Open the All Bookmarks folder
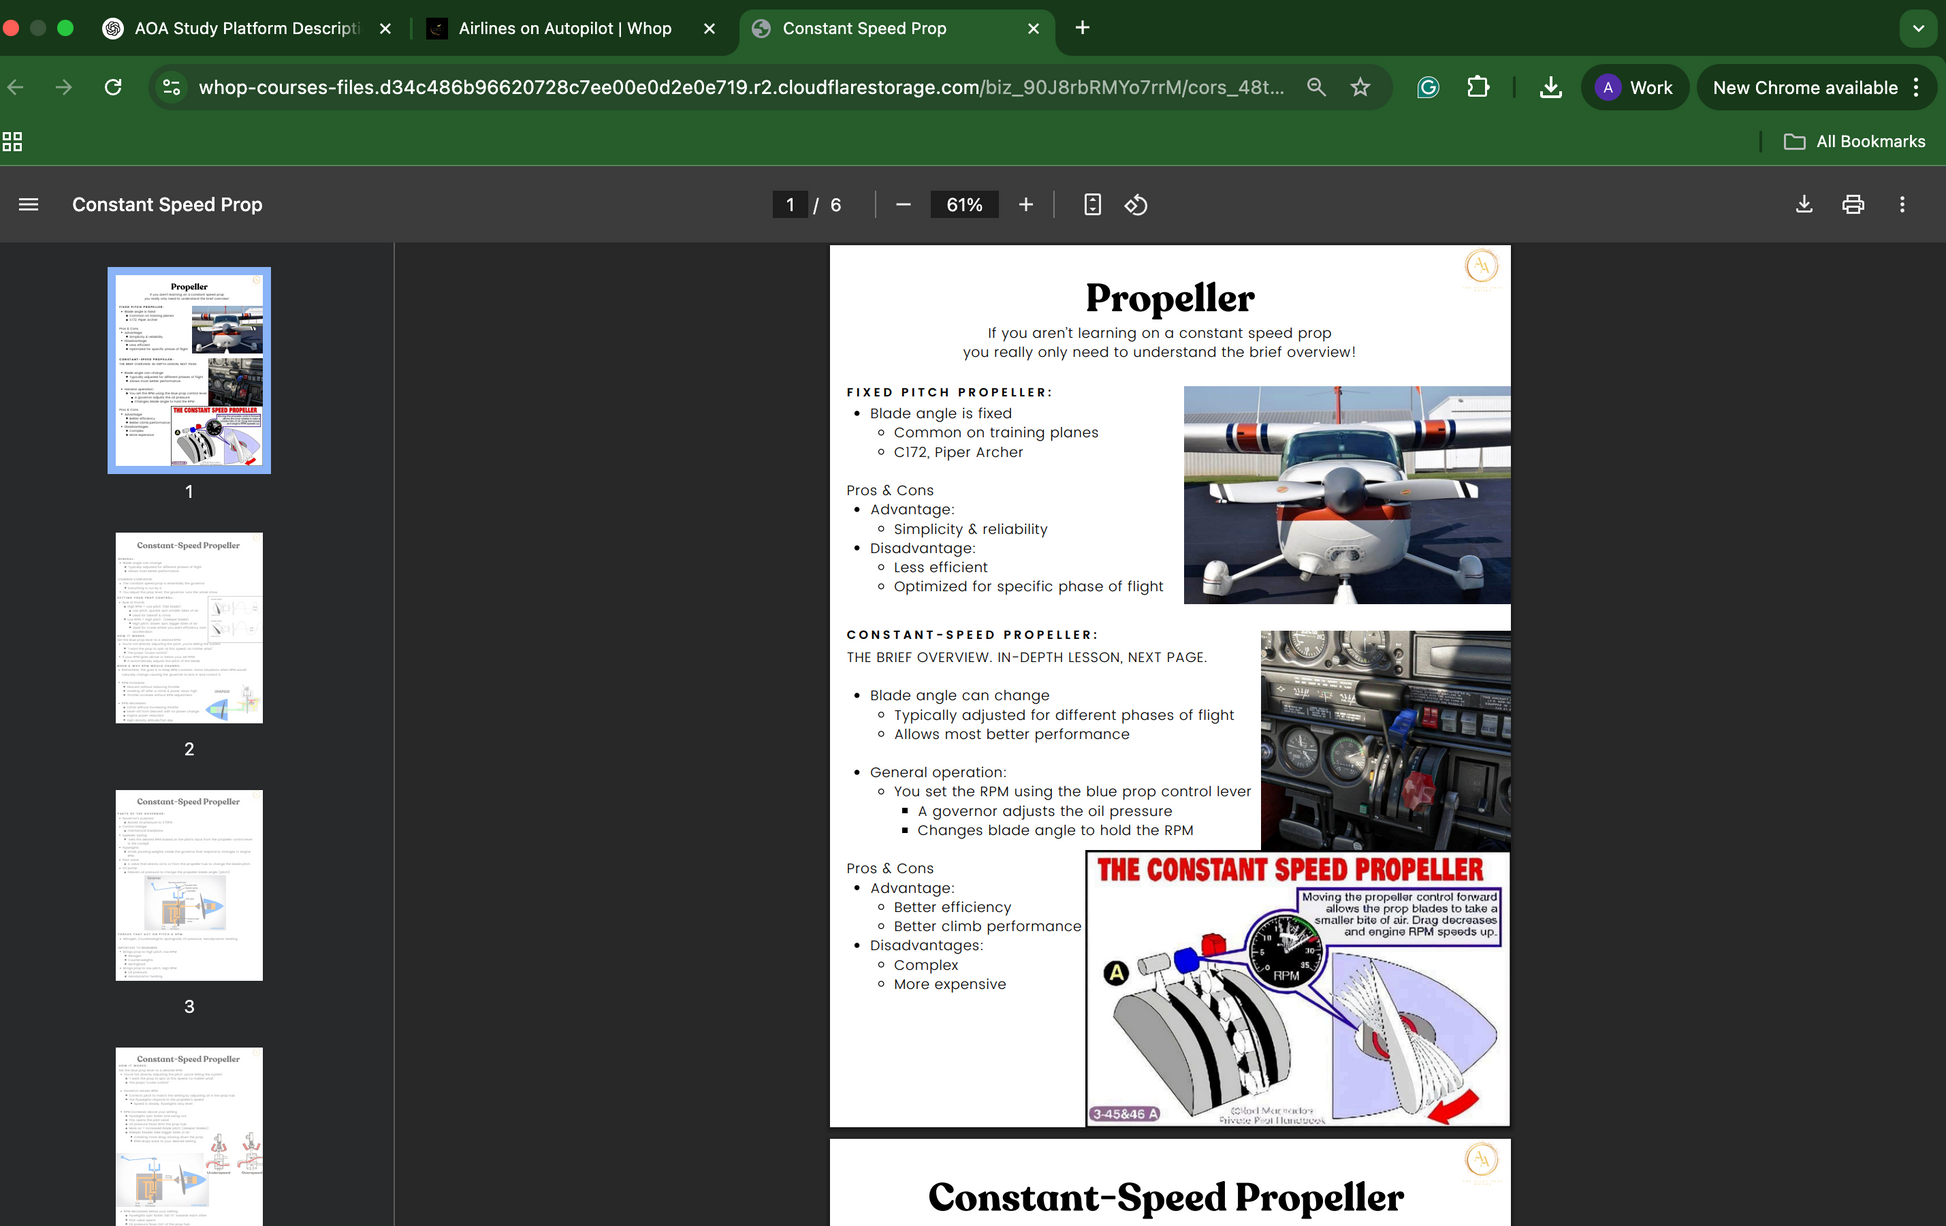This screenshot has width=1946, height=1226. (1855, 141)
